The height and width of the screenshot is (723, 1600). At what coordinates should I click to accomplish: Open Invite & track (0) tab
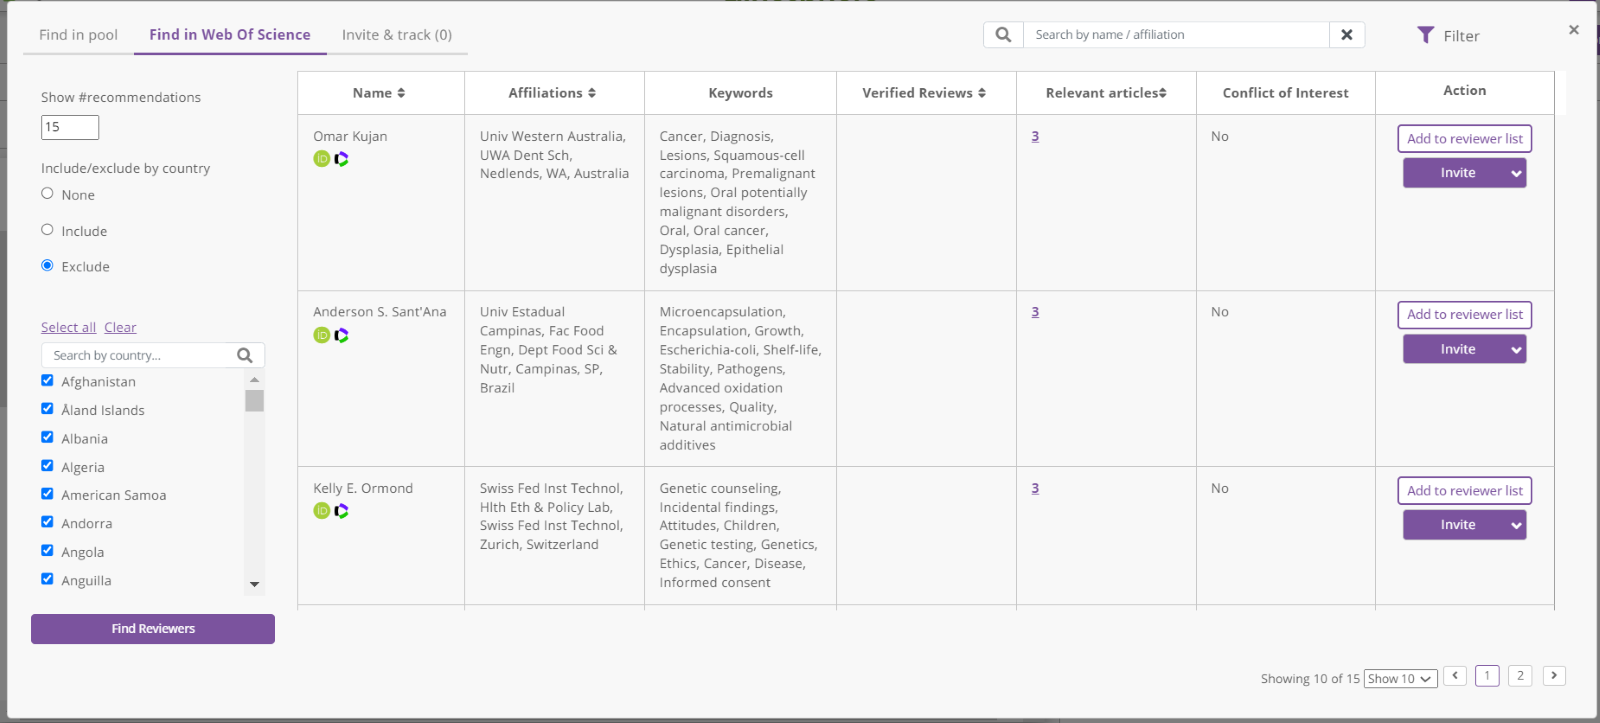[397, 35]
